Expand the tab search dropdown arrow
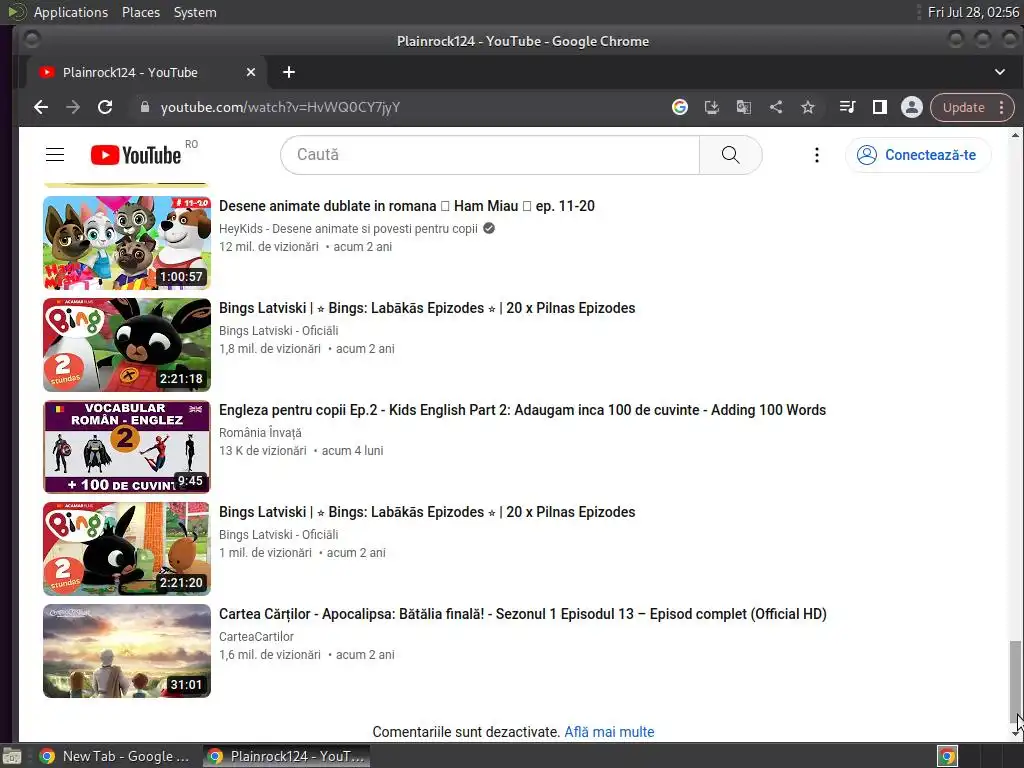The image size is (1024, 768). coord(1000,72)
